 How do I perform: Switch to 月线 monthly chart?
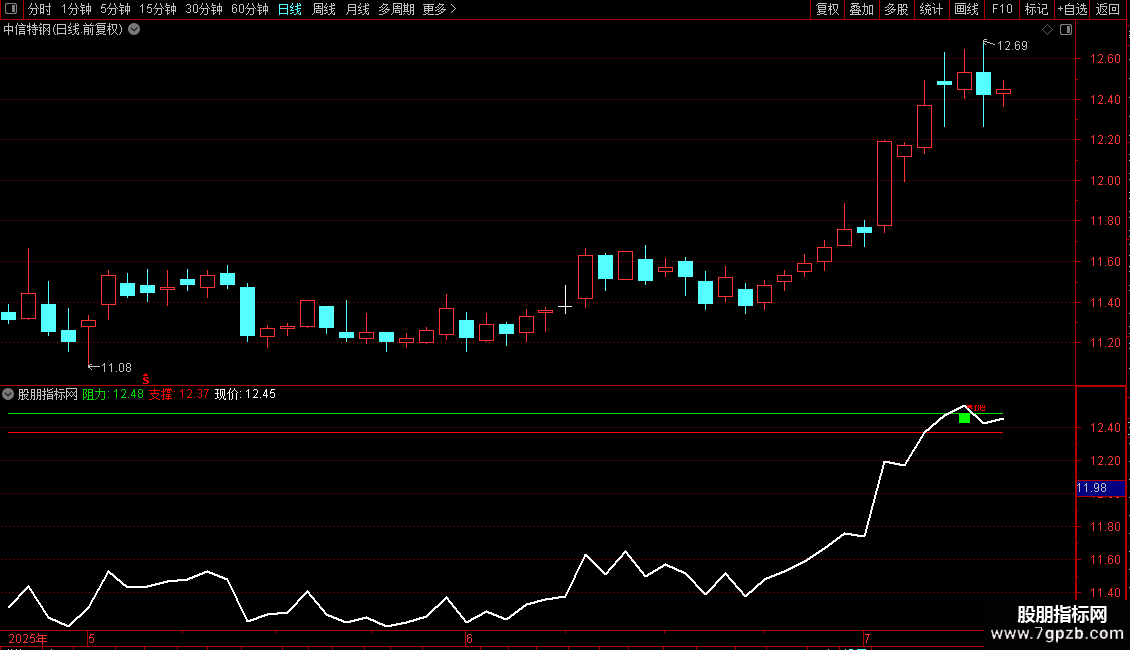[x=357, y=9]
